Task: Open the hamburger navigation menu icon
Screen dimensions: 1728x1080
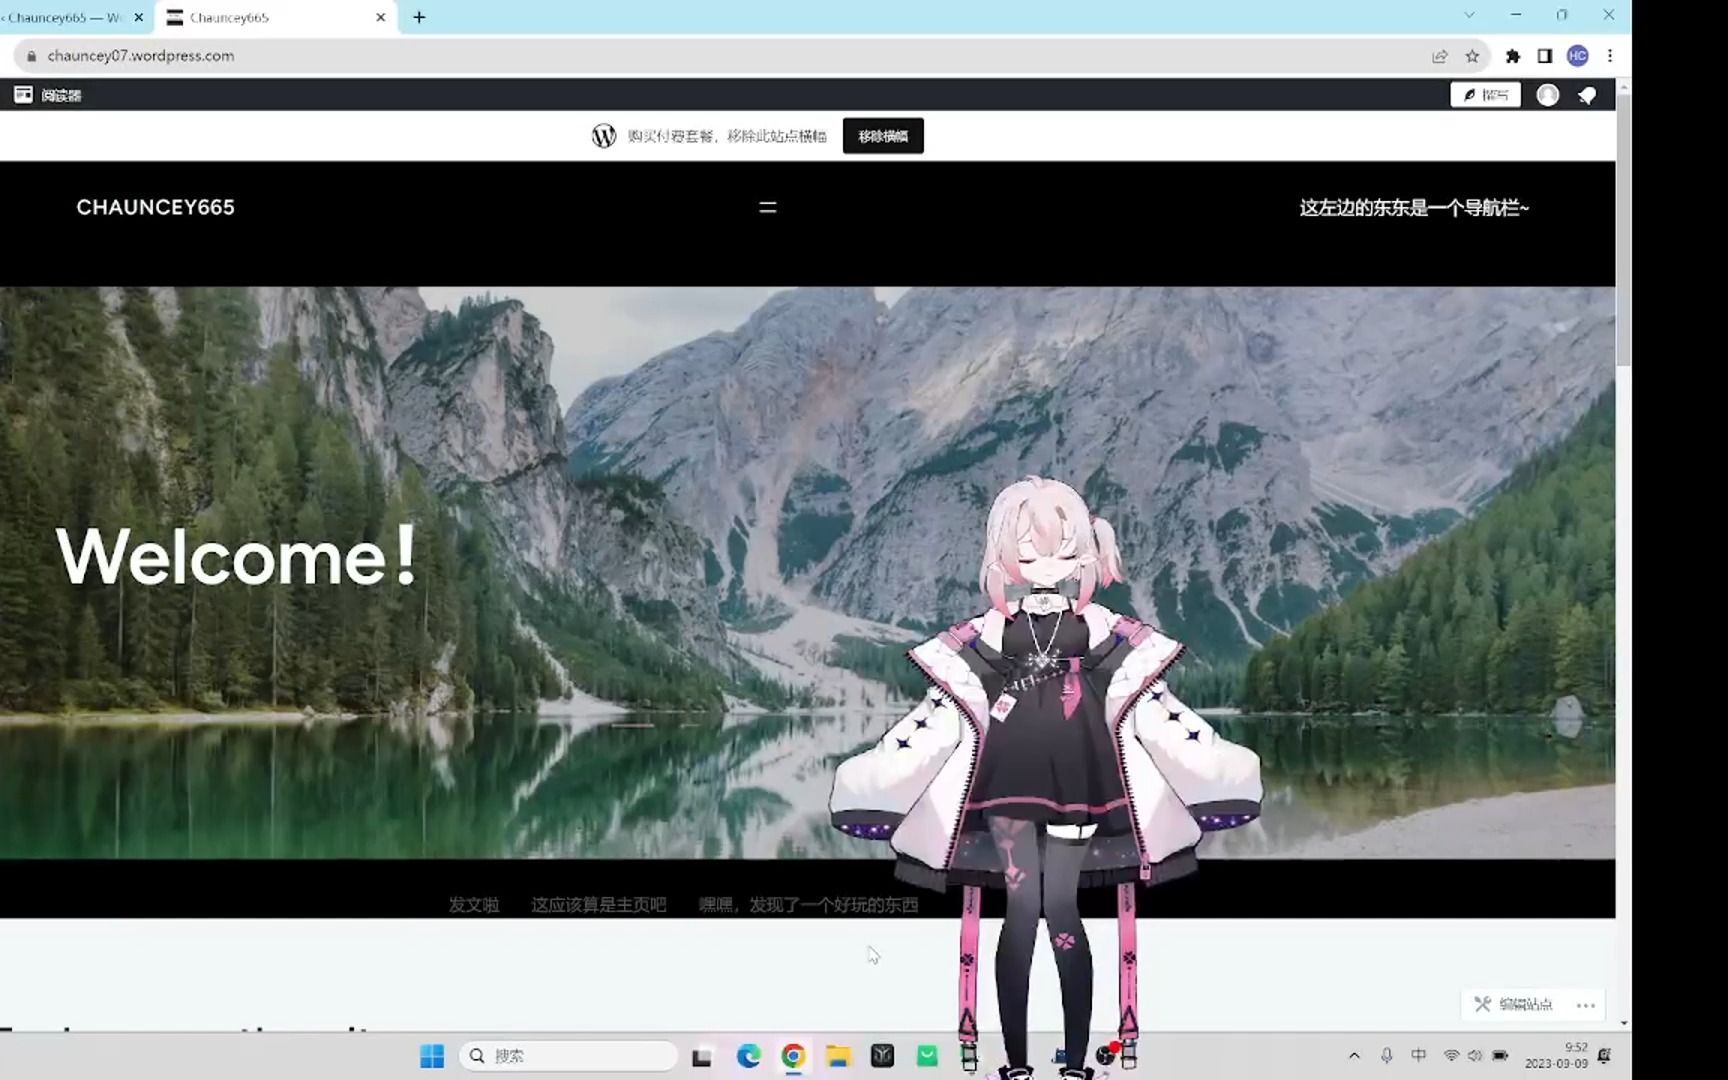Action: 768,207
